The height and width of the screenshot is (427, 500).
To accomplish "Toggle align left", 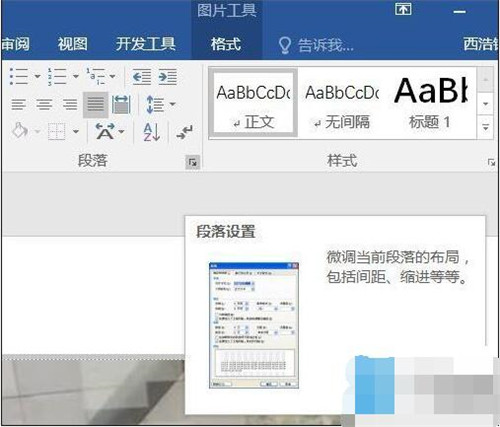I will point(19,105).
